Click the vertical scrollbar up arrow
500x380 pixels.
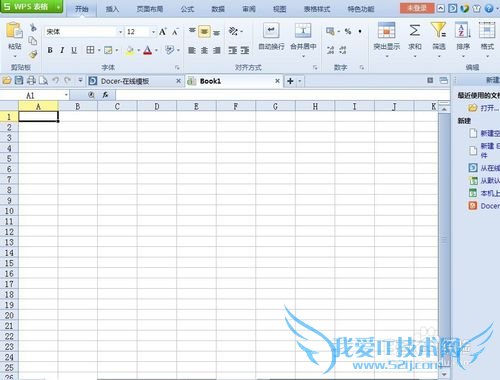point(444,109)
